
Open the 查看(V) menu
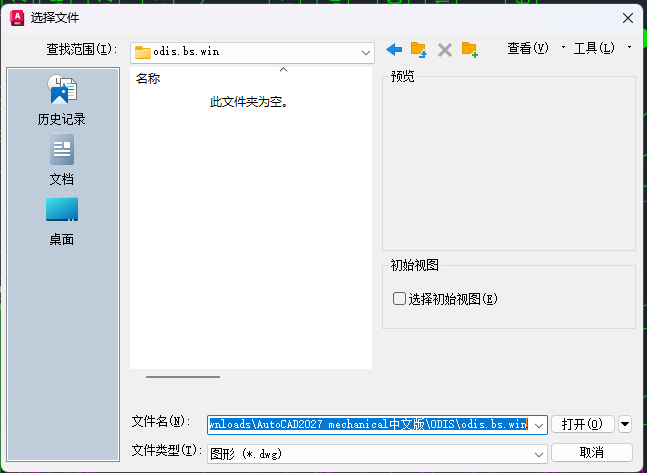click(528, 48)
